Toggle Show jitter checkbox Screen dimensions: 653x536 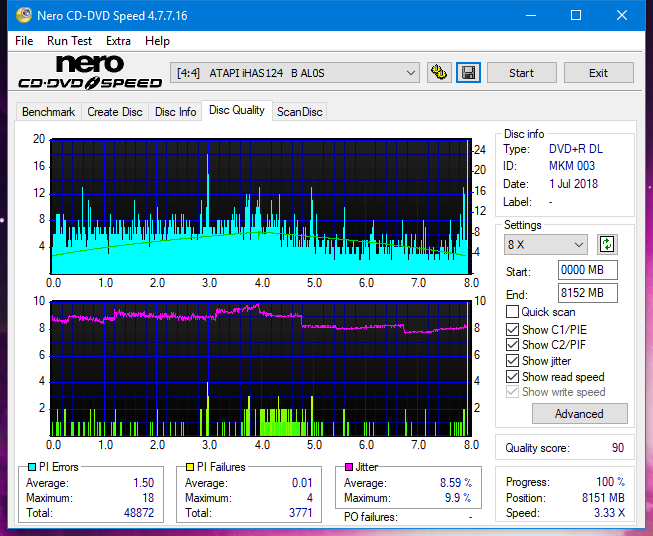512,361
